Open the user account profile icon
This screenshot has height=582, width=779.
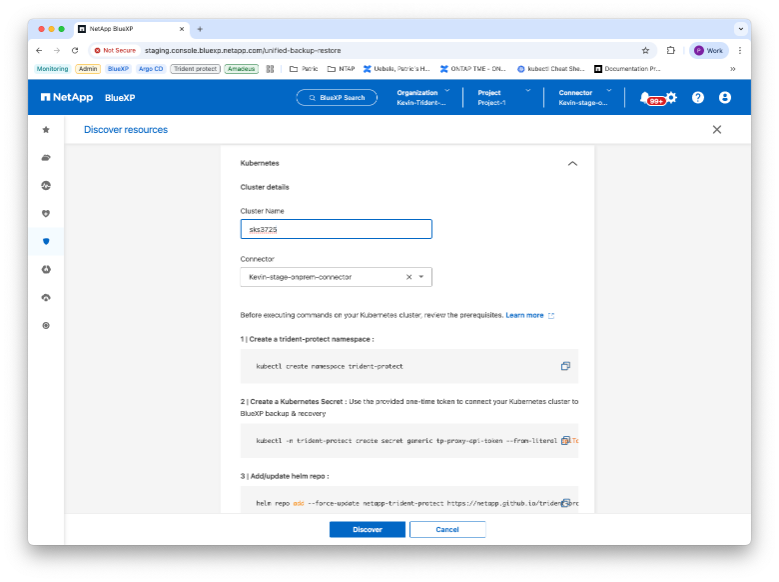pos(724,97)
